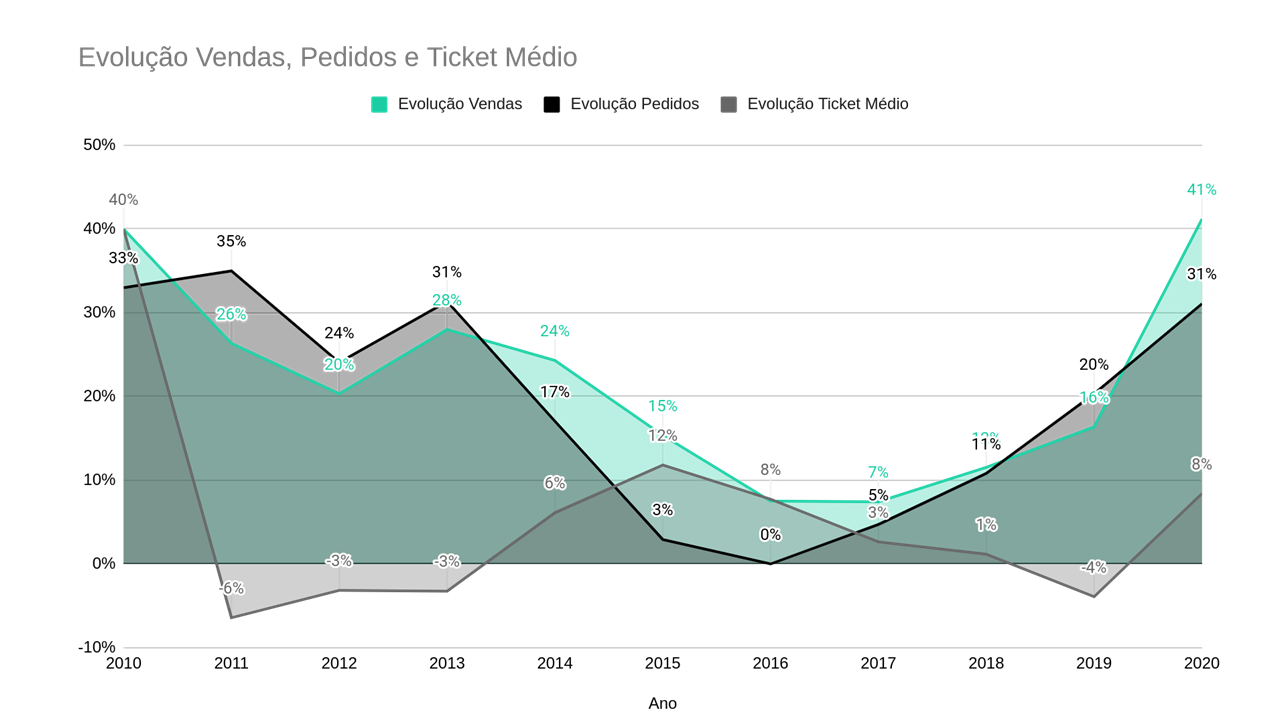Select the 2015 label on the x-axis

pos(662,663)
